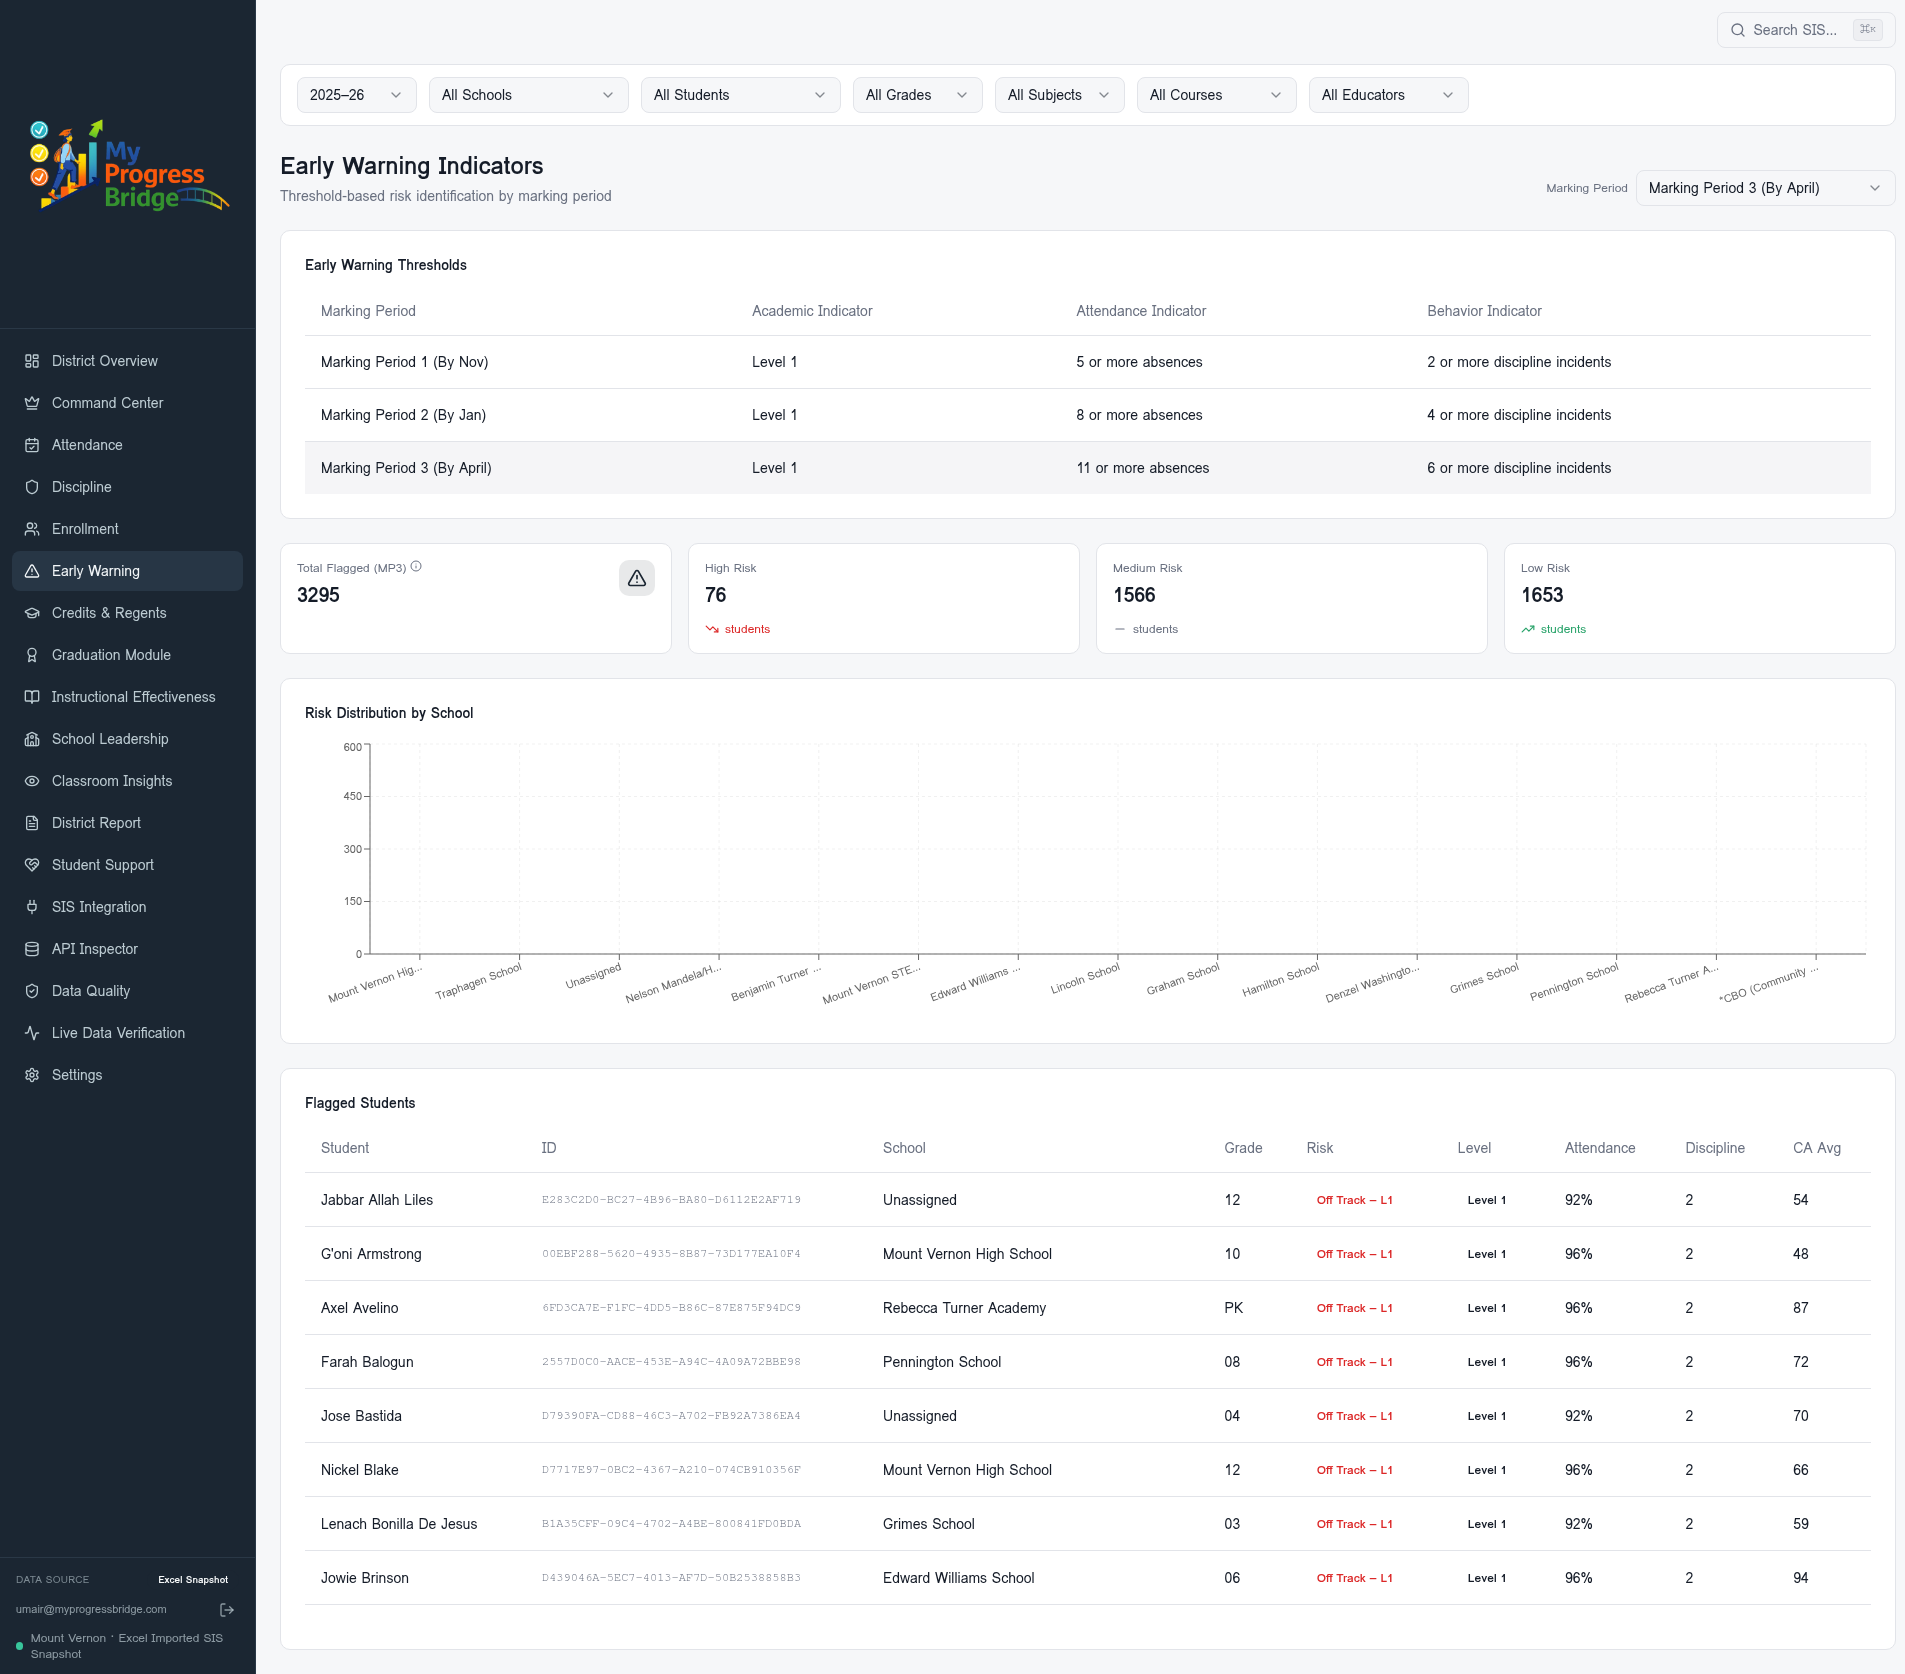This screenshot has width=1905, height=1674.
Task: Open the All Students dropdown
Action: (x=741, y=95)
